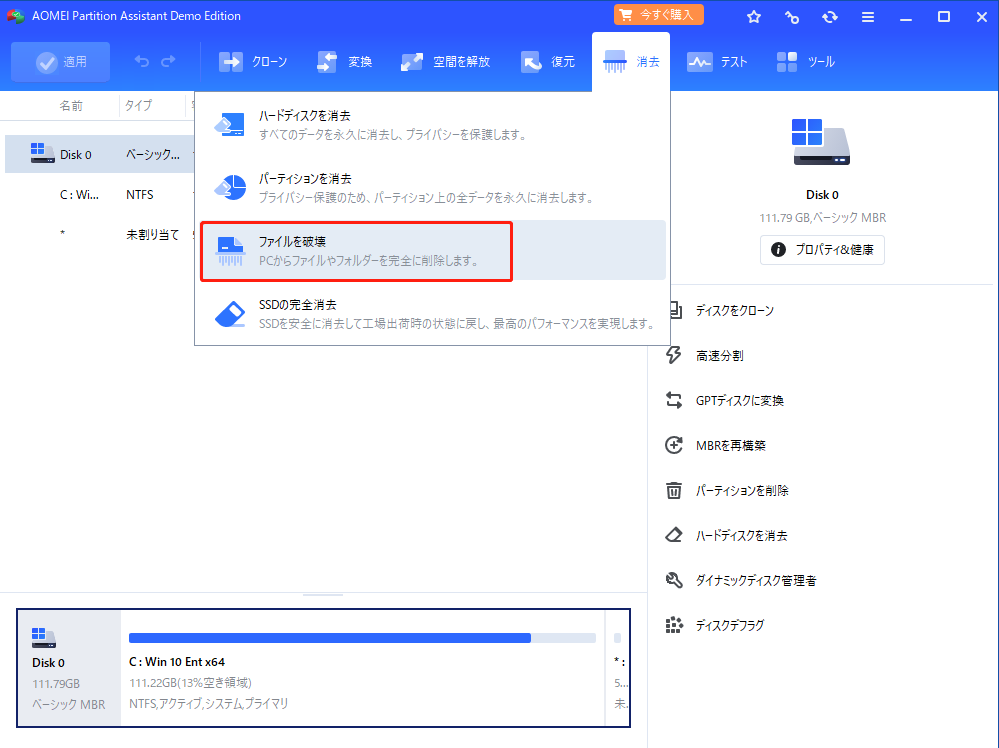
Task: Click MBRを再構築 in side panel
Action: 730,445
